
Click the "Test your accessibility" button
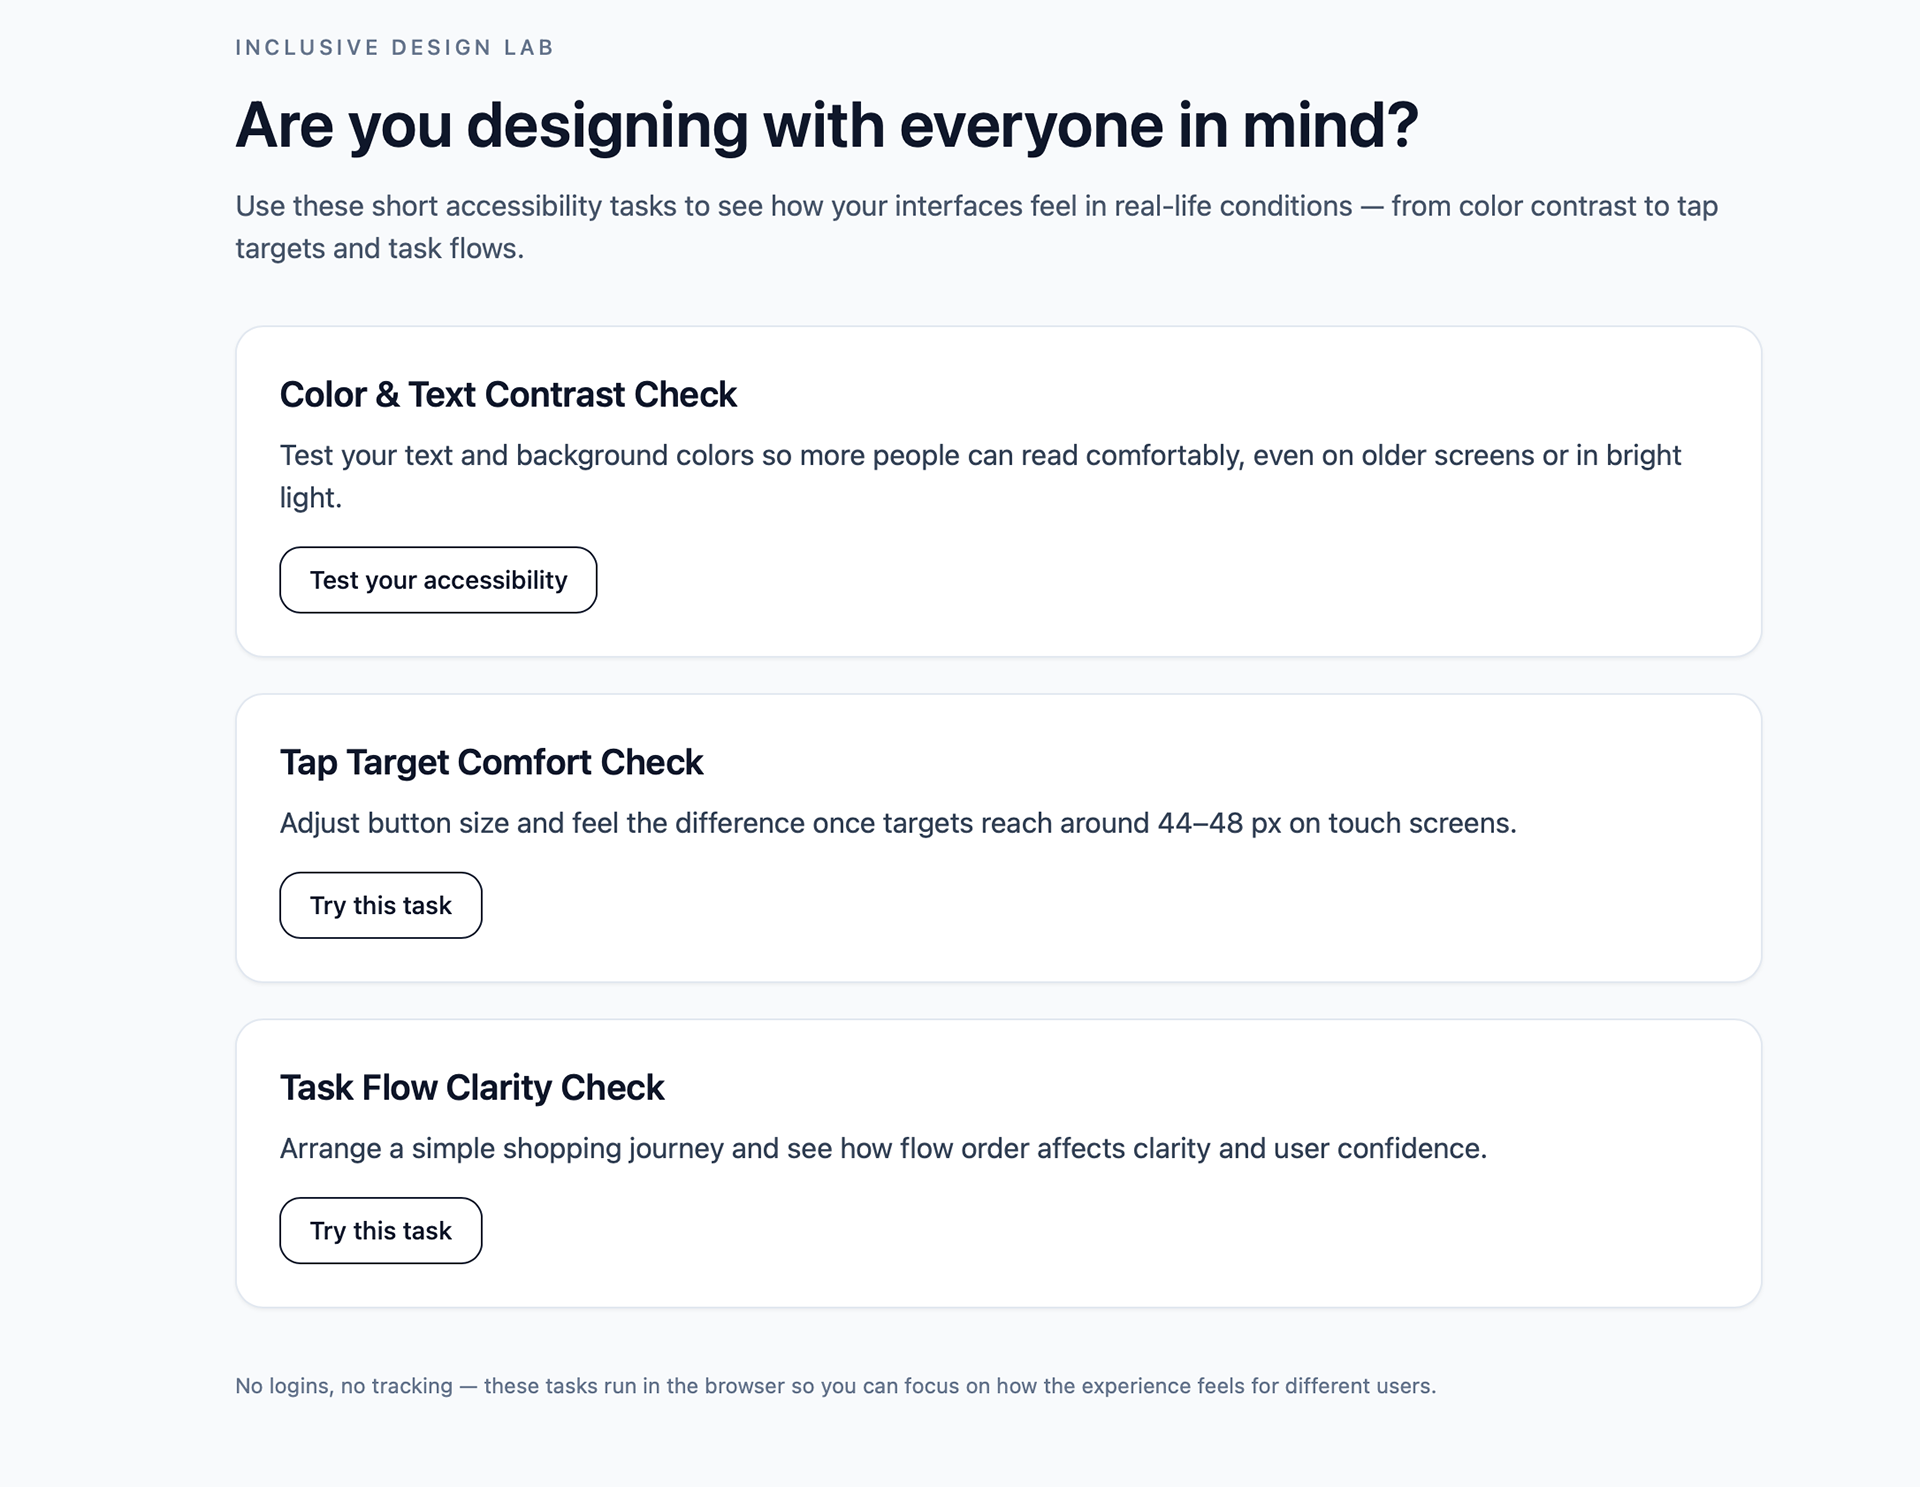(x=438, y=580)
